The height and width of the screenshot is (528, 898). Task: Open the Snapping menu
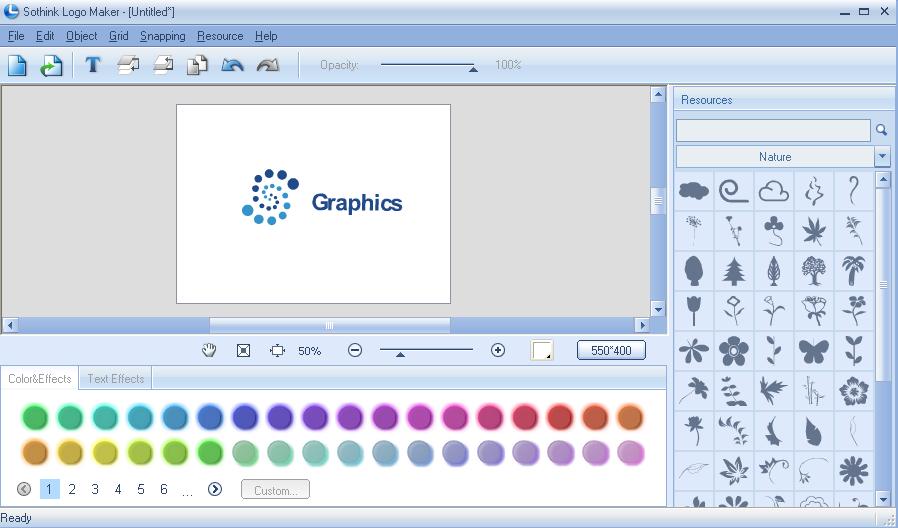[x=163, y=36]
